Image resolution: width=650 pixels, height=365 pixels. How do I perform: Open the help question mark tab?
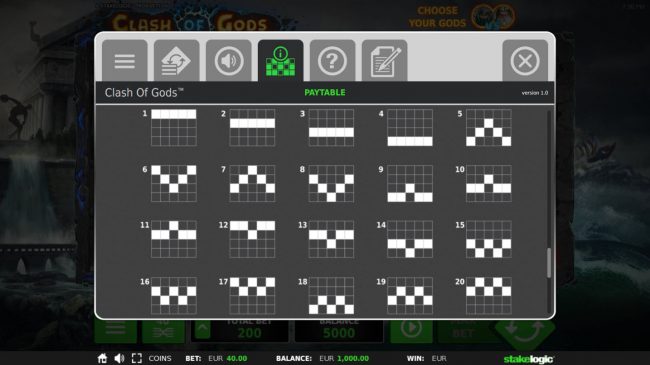click(x=332, y=61)
